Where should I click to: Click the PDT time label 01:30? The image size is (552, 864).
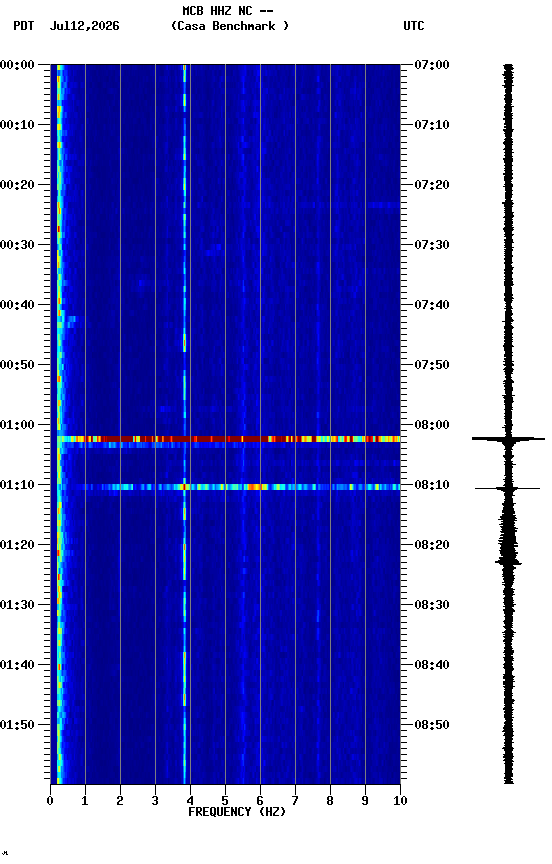click(x=17, y=605)
